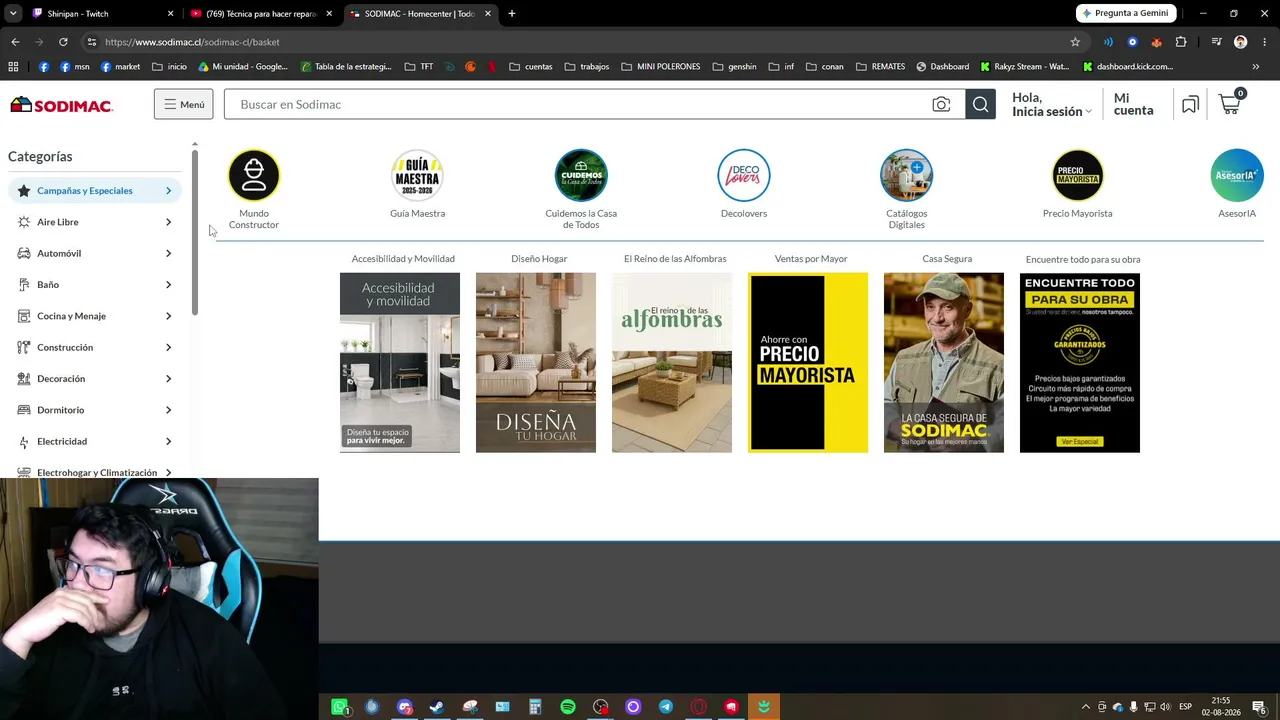Open the Mi cuenta link
The height and width of the screenshot is (720, 1280).
click(1133, 104)
